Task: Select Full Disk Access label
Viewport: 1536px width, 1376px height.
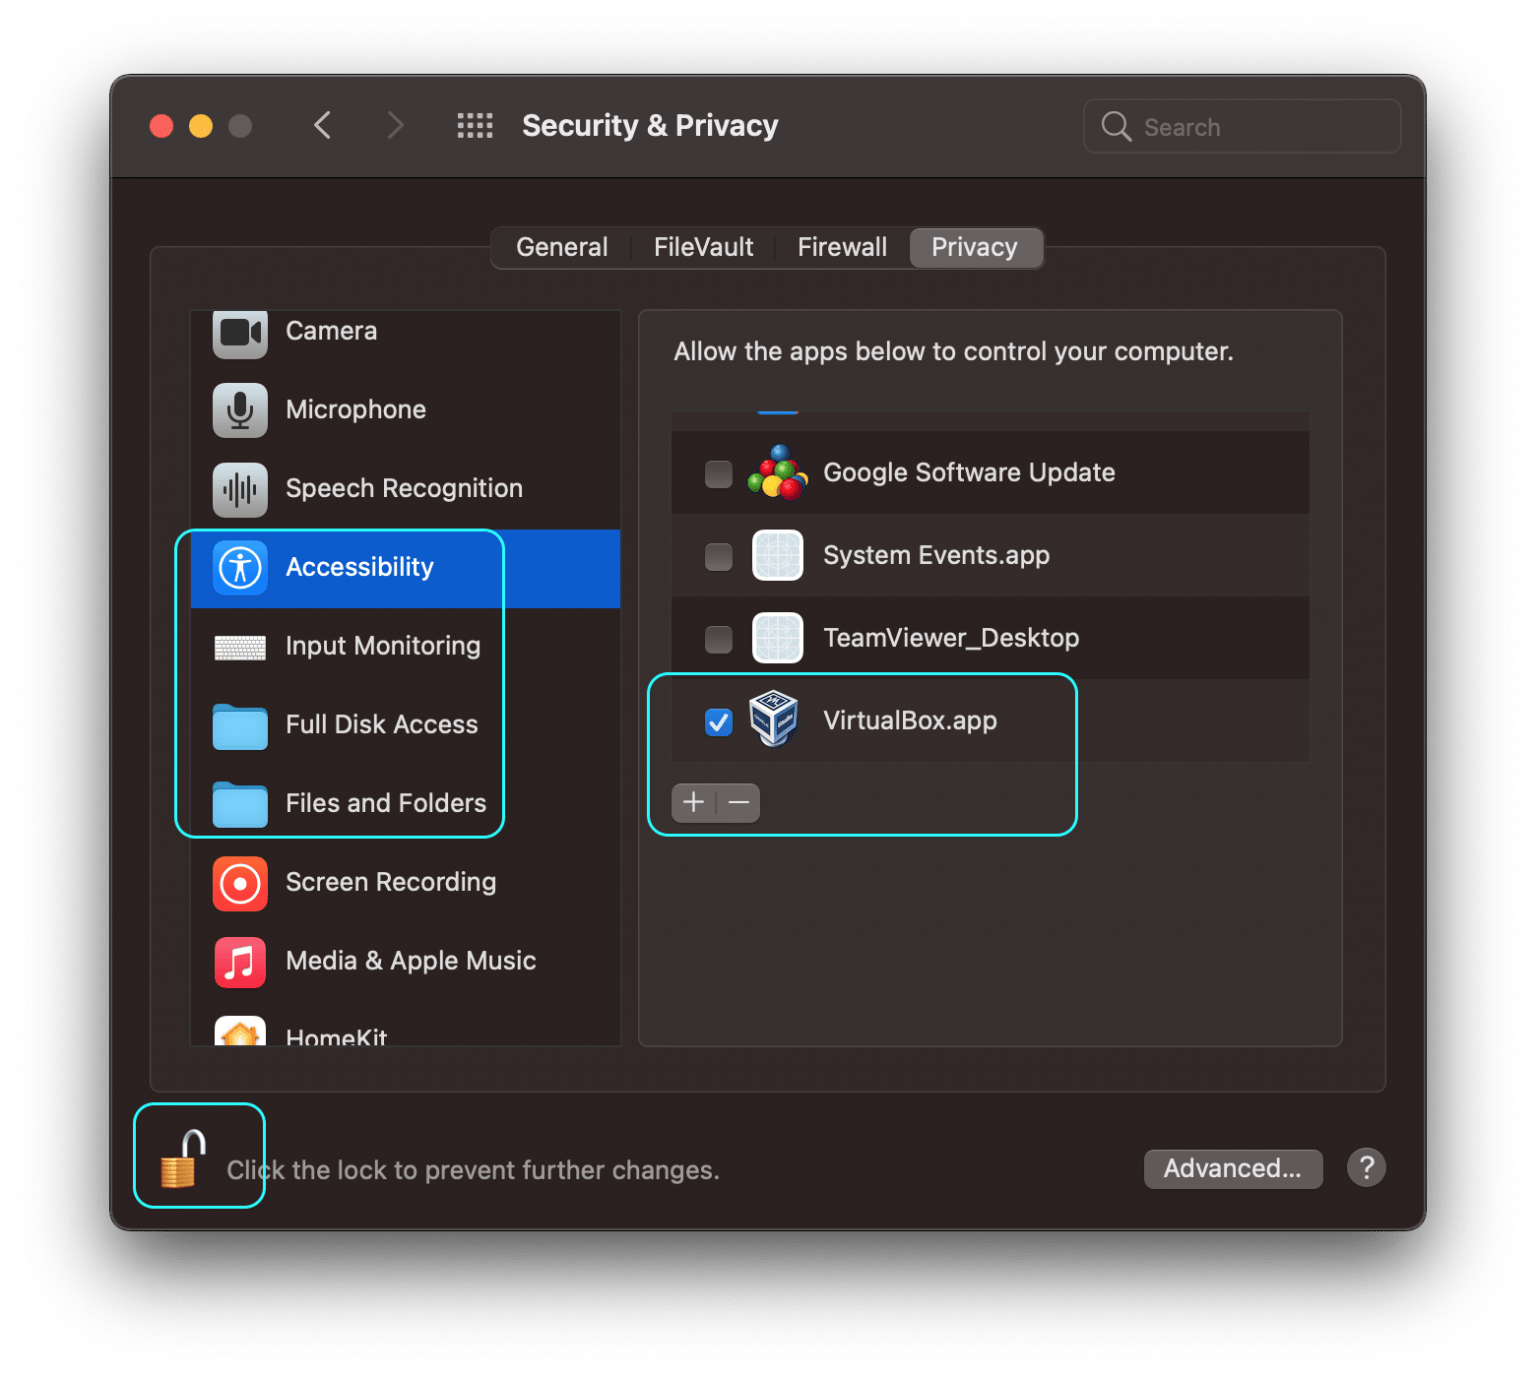Action: click(x=382, y=725)
